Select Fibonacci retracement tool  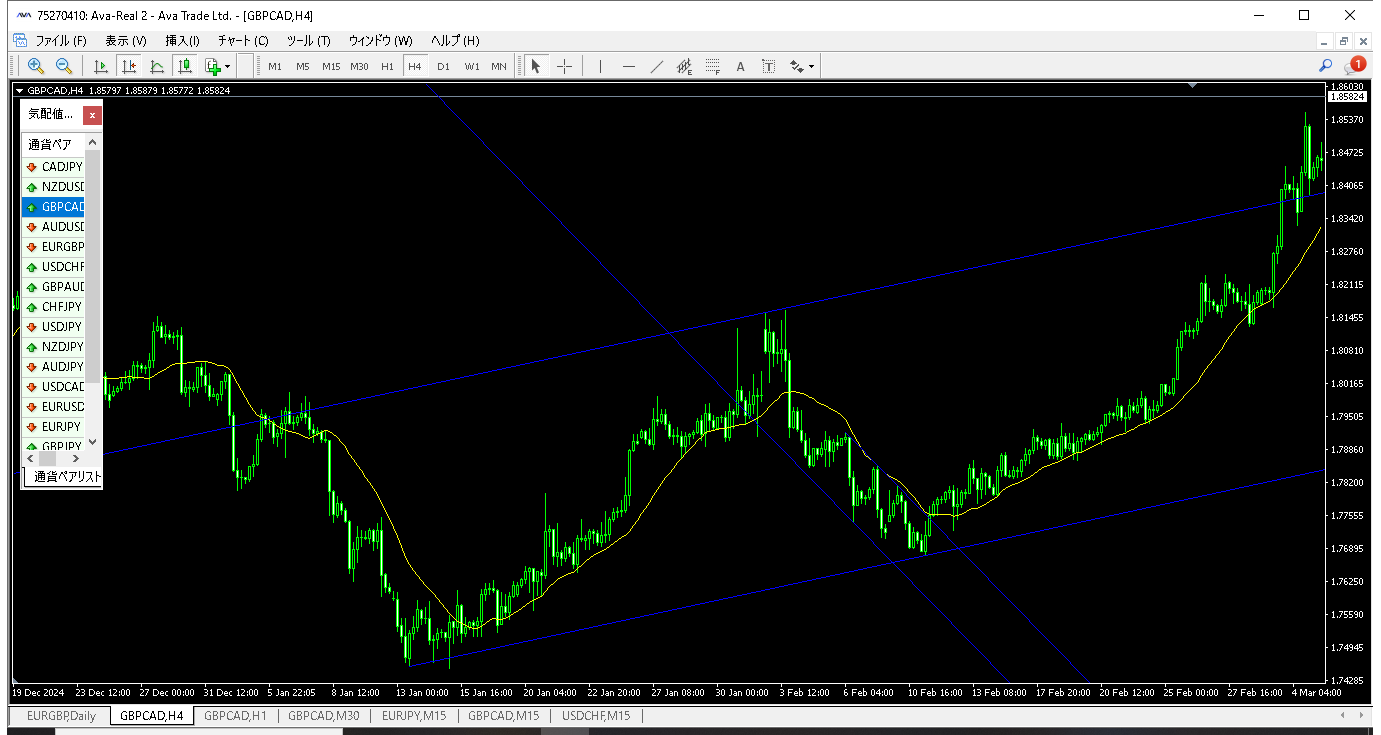pos(712,66)
